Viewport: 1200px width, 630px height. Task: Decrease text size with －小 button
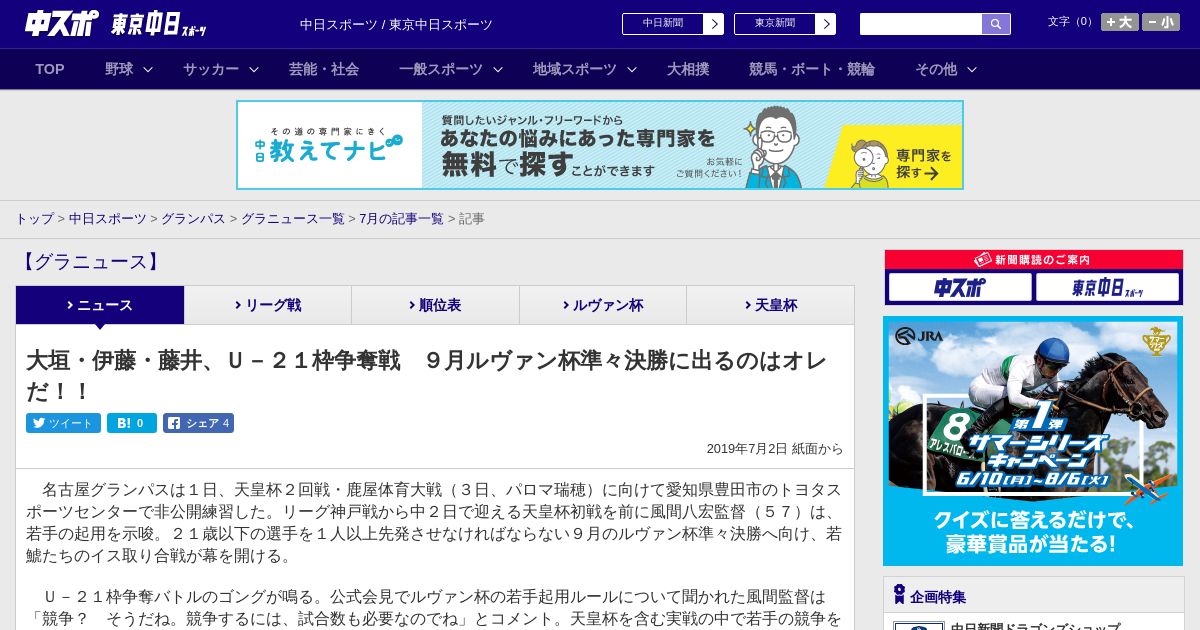[1161, 22]
